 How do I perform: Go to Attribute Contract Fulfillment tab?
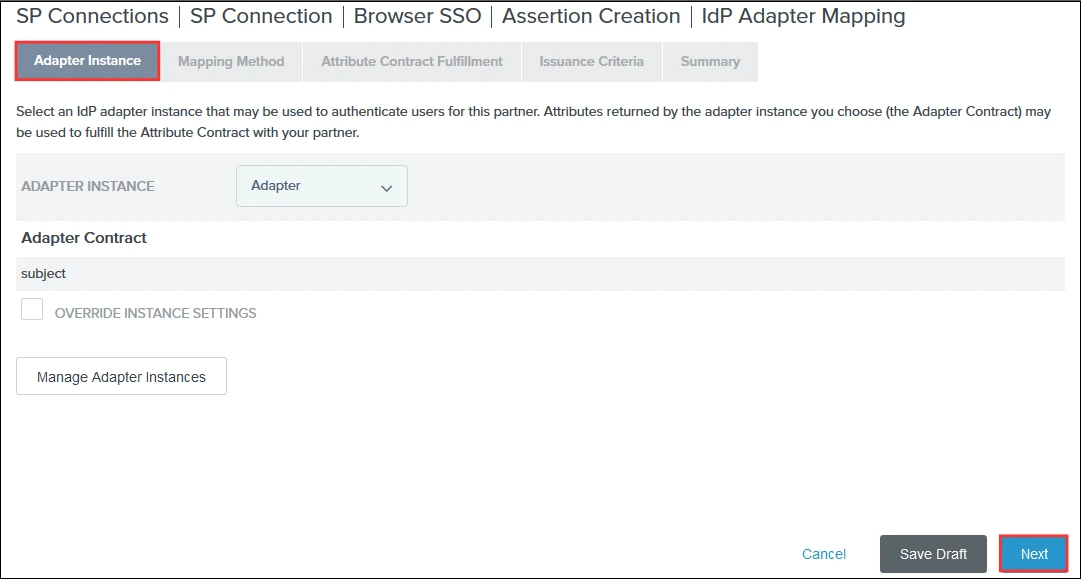pyautogui.click(x=412, y=62)
